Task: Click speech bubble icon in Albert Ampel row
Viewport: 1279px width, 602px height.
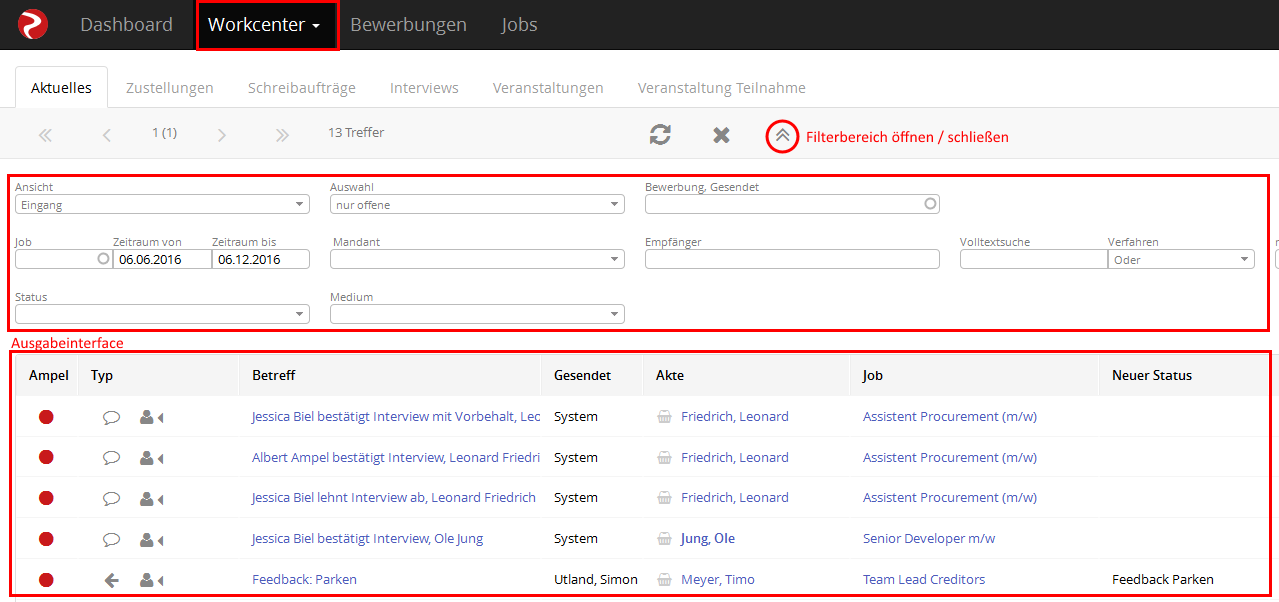Action: [x=111, y=458]
